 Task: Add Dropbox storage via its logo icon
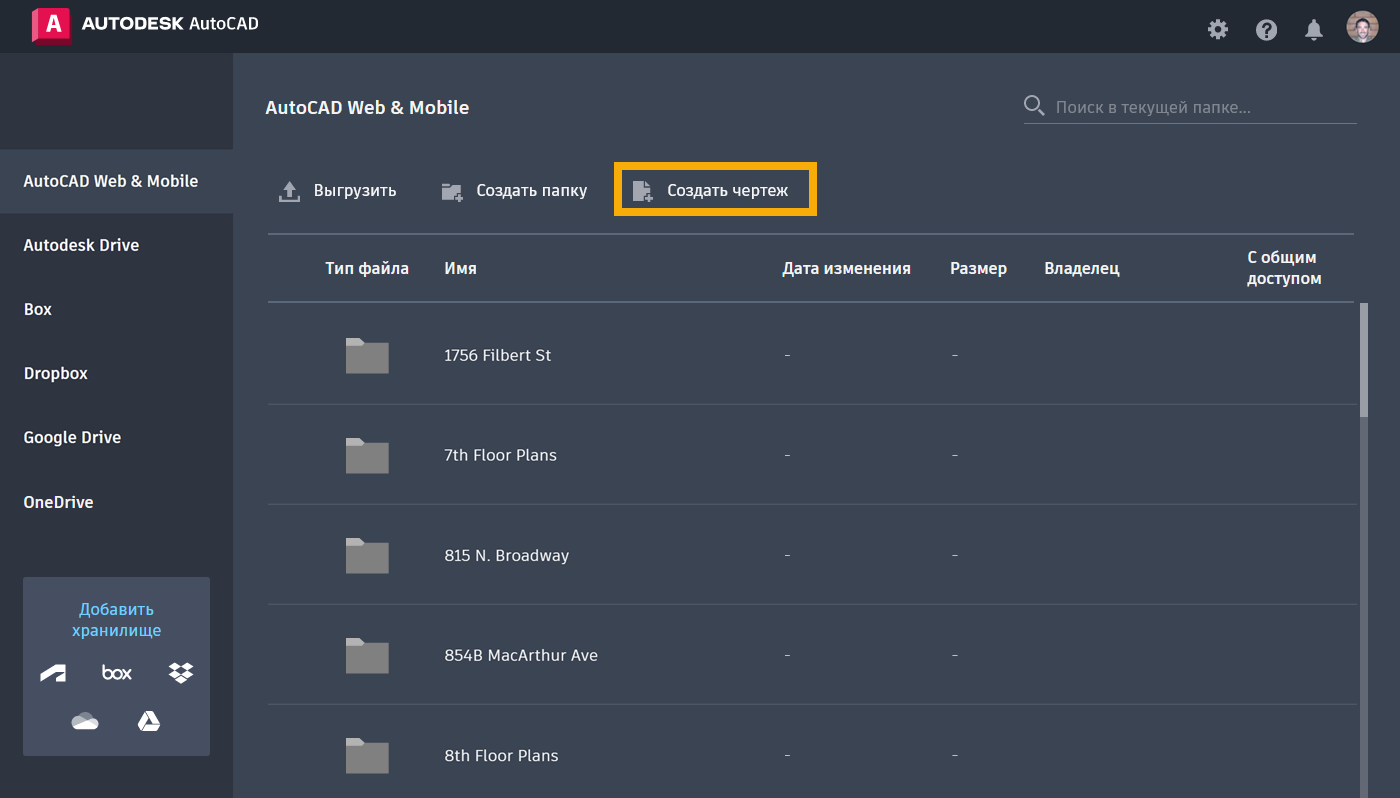pyautogui.click(x=181, y=673)
